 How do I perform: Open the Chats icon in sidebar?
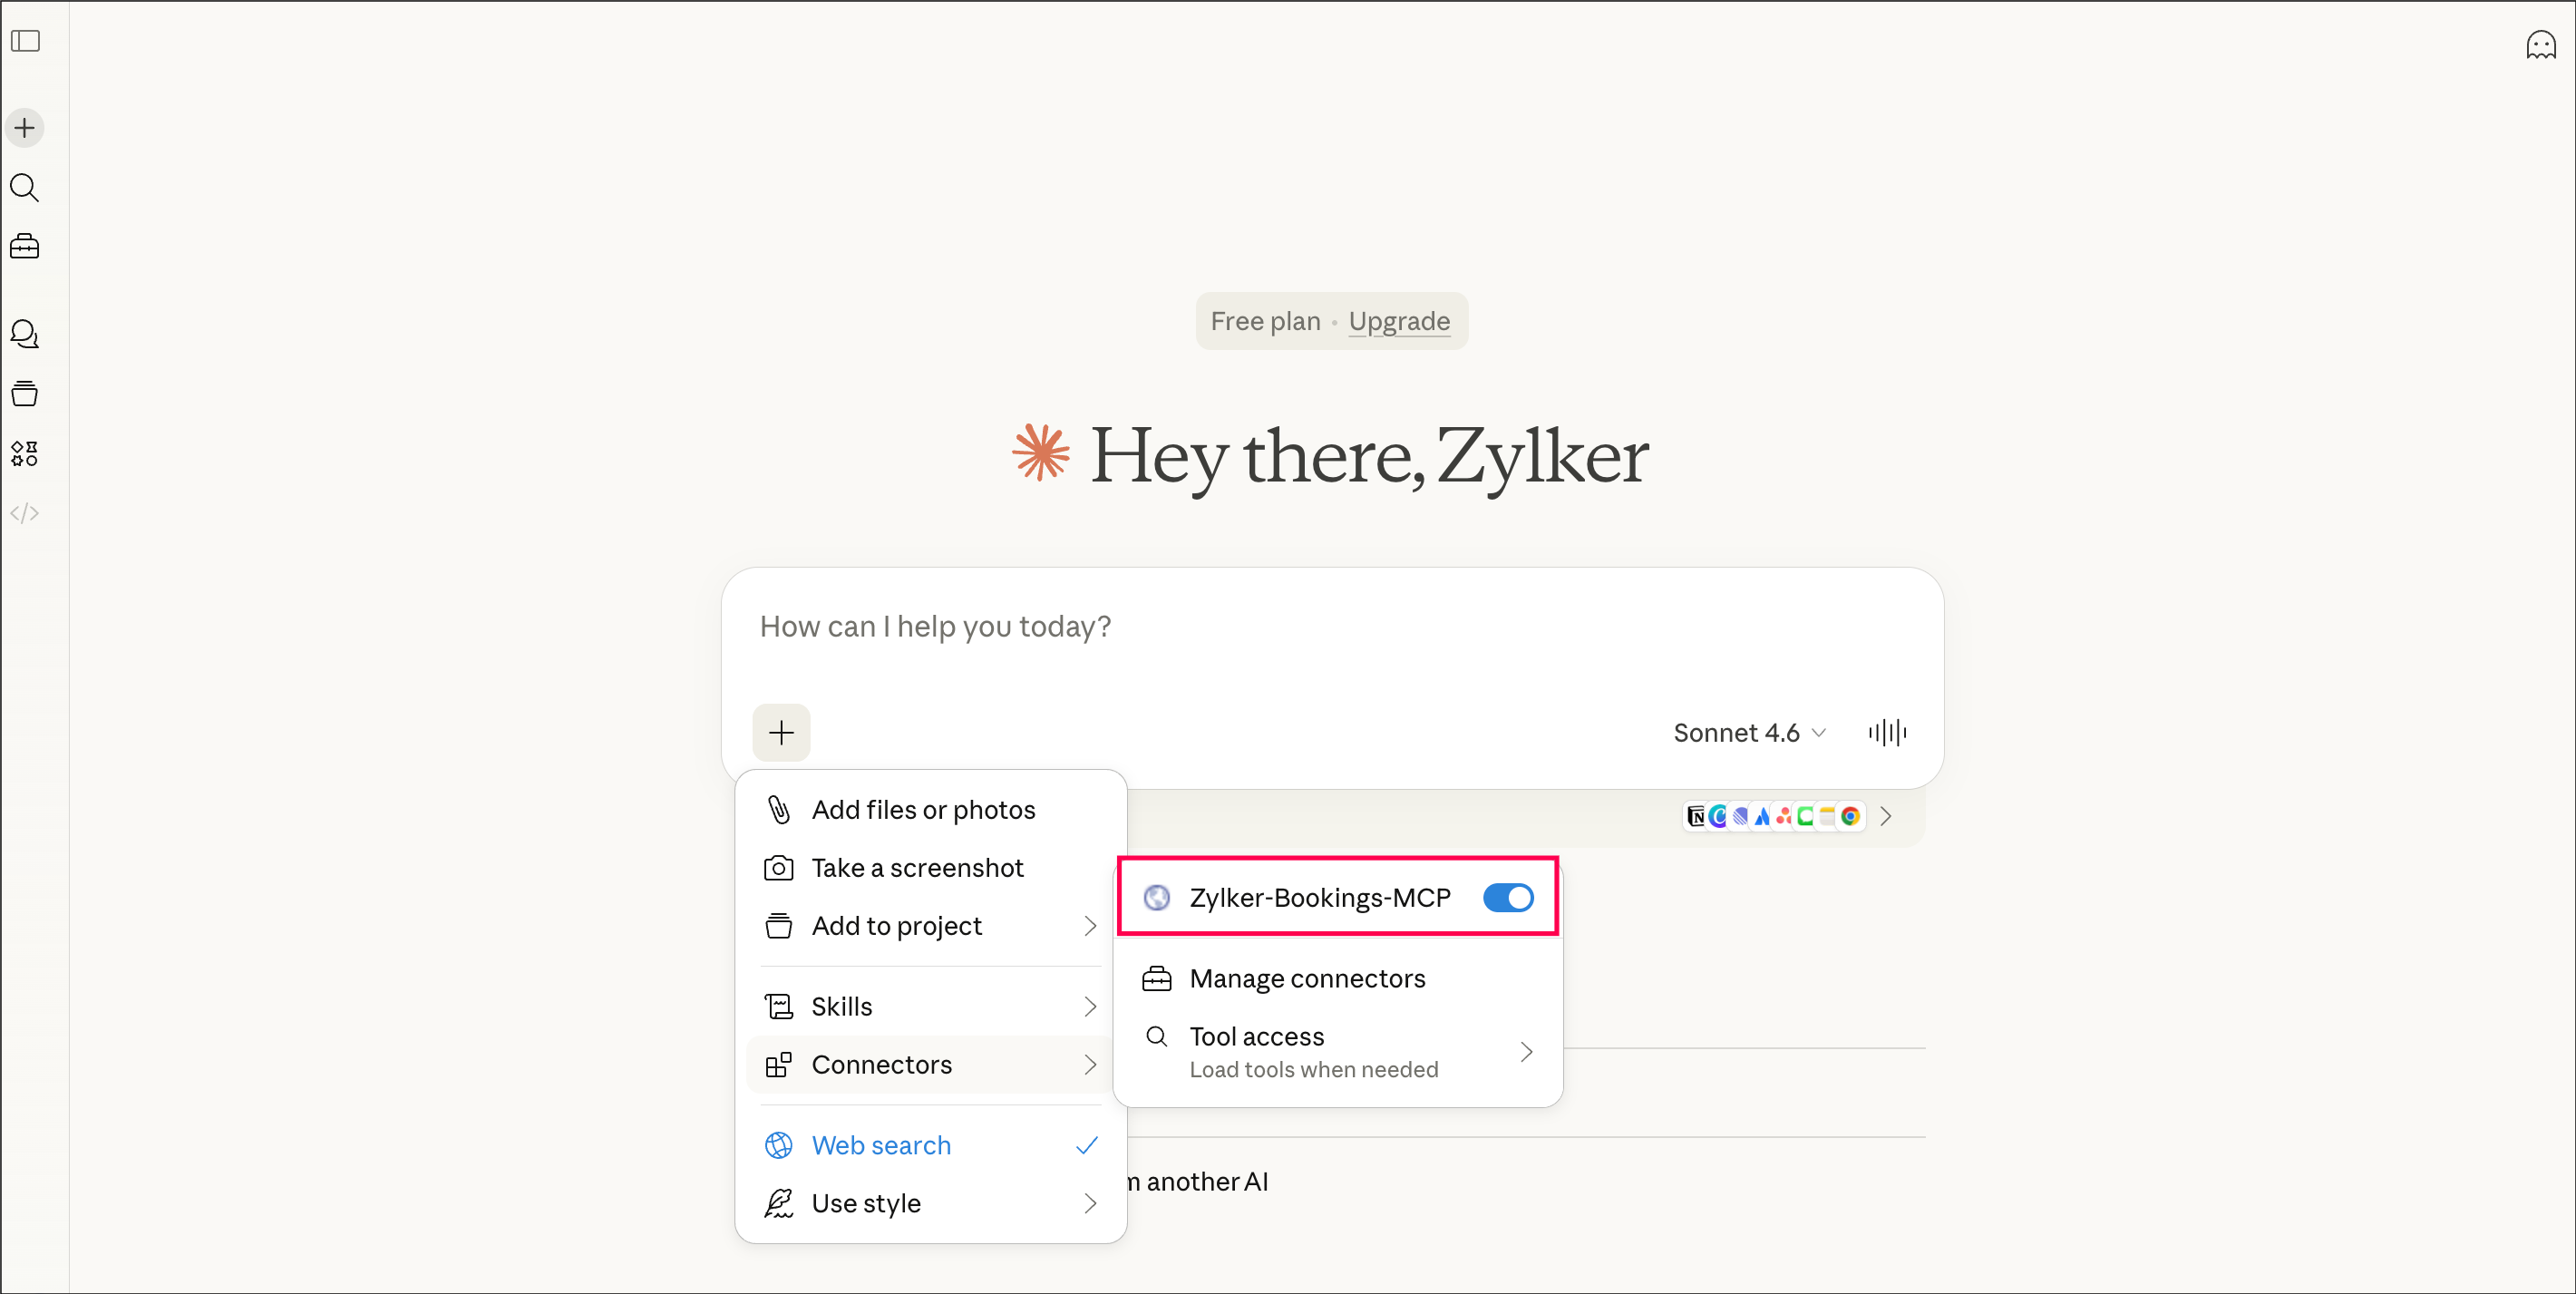click(x=25, y=334)
